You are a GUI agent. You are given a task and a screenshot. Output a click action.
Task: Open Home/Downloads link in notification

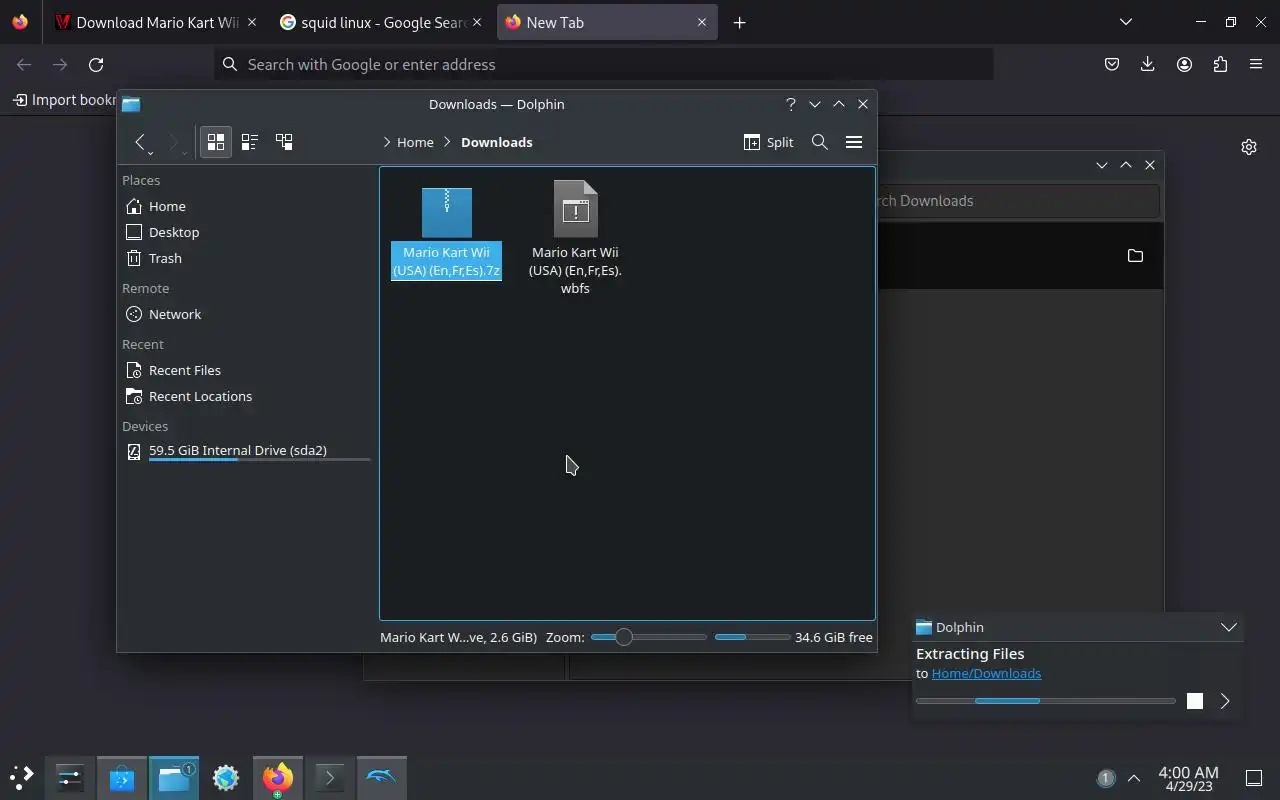click(986, 673)
